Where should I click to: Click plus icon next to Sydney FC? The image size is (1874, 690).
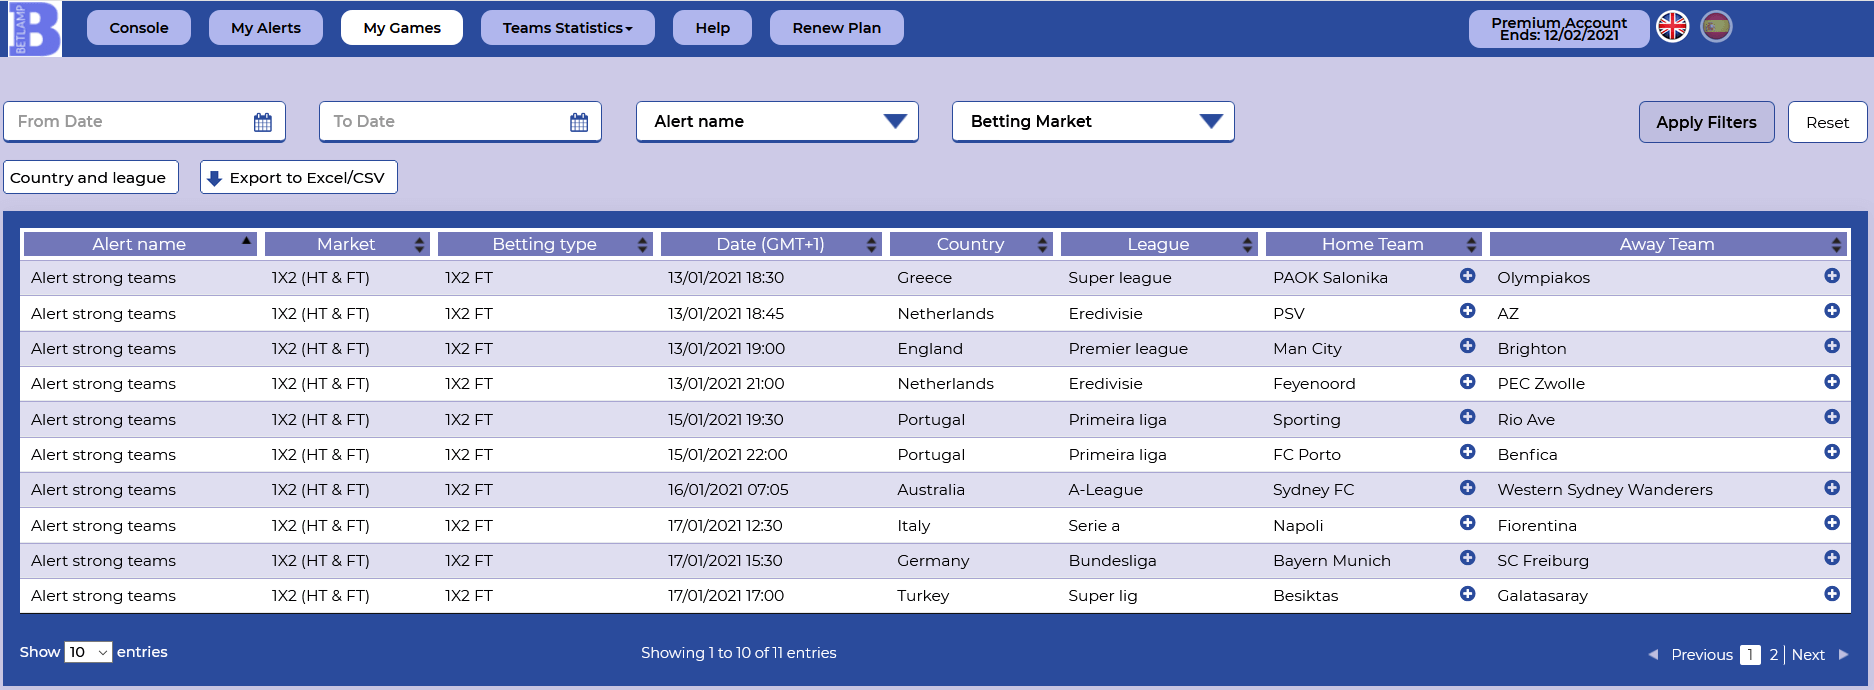[1467, 488]
